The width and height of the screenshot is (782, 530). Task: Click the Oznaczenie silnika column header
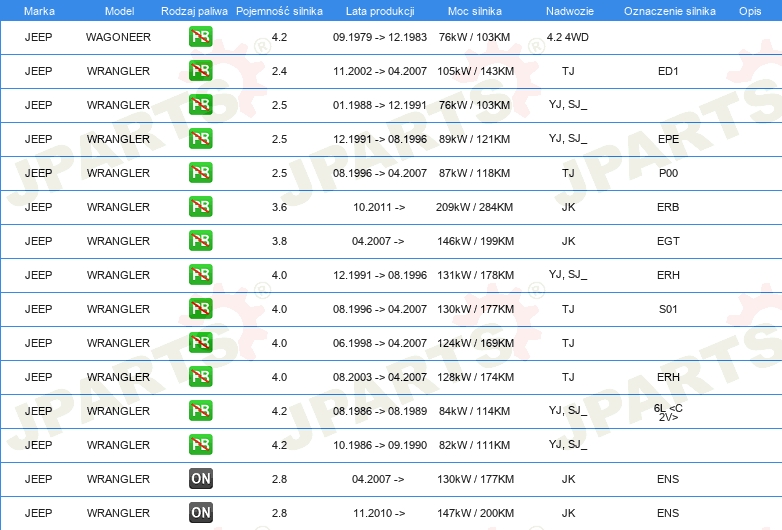tap(669, 11)
